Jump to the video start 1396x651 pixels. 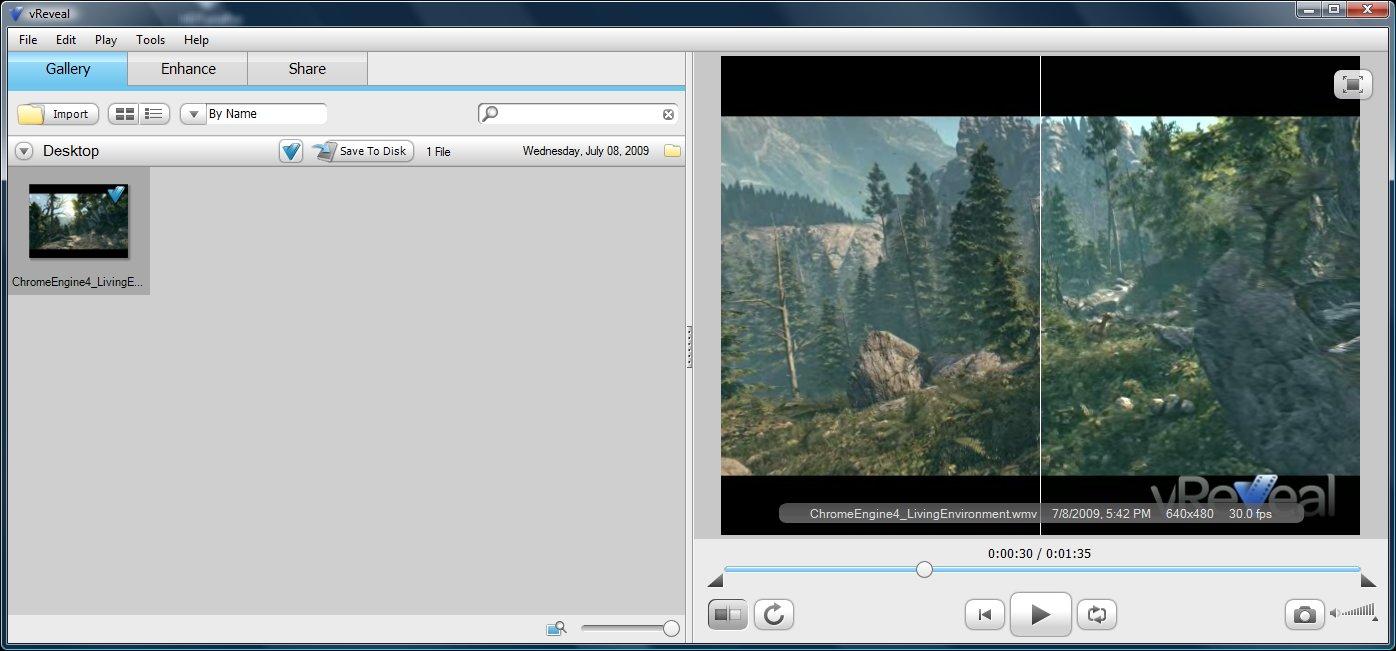(985, 615)
